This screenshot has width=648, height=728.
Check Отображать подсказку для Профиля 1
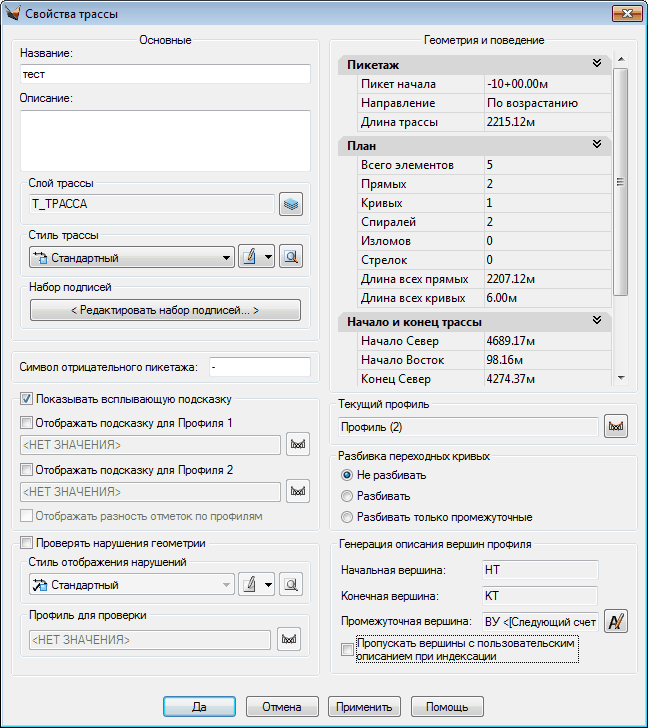click(27, 423)
